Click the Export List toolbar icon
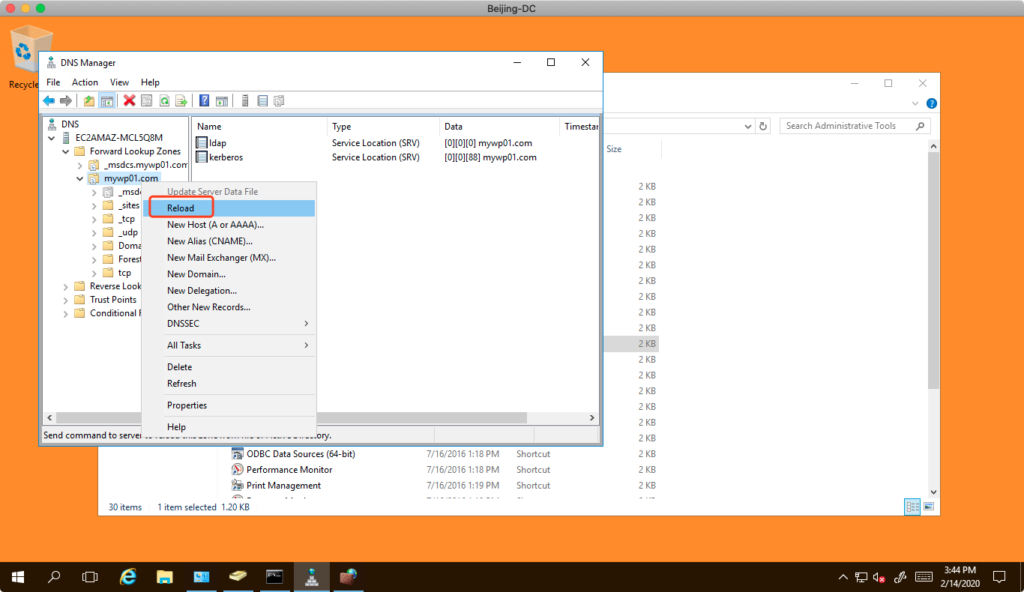Viewport: 1024px width, 592px height. [x=181, y=101]
